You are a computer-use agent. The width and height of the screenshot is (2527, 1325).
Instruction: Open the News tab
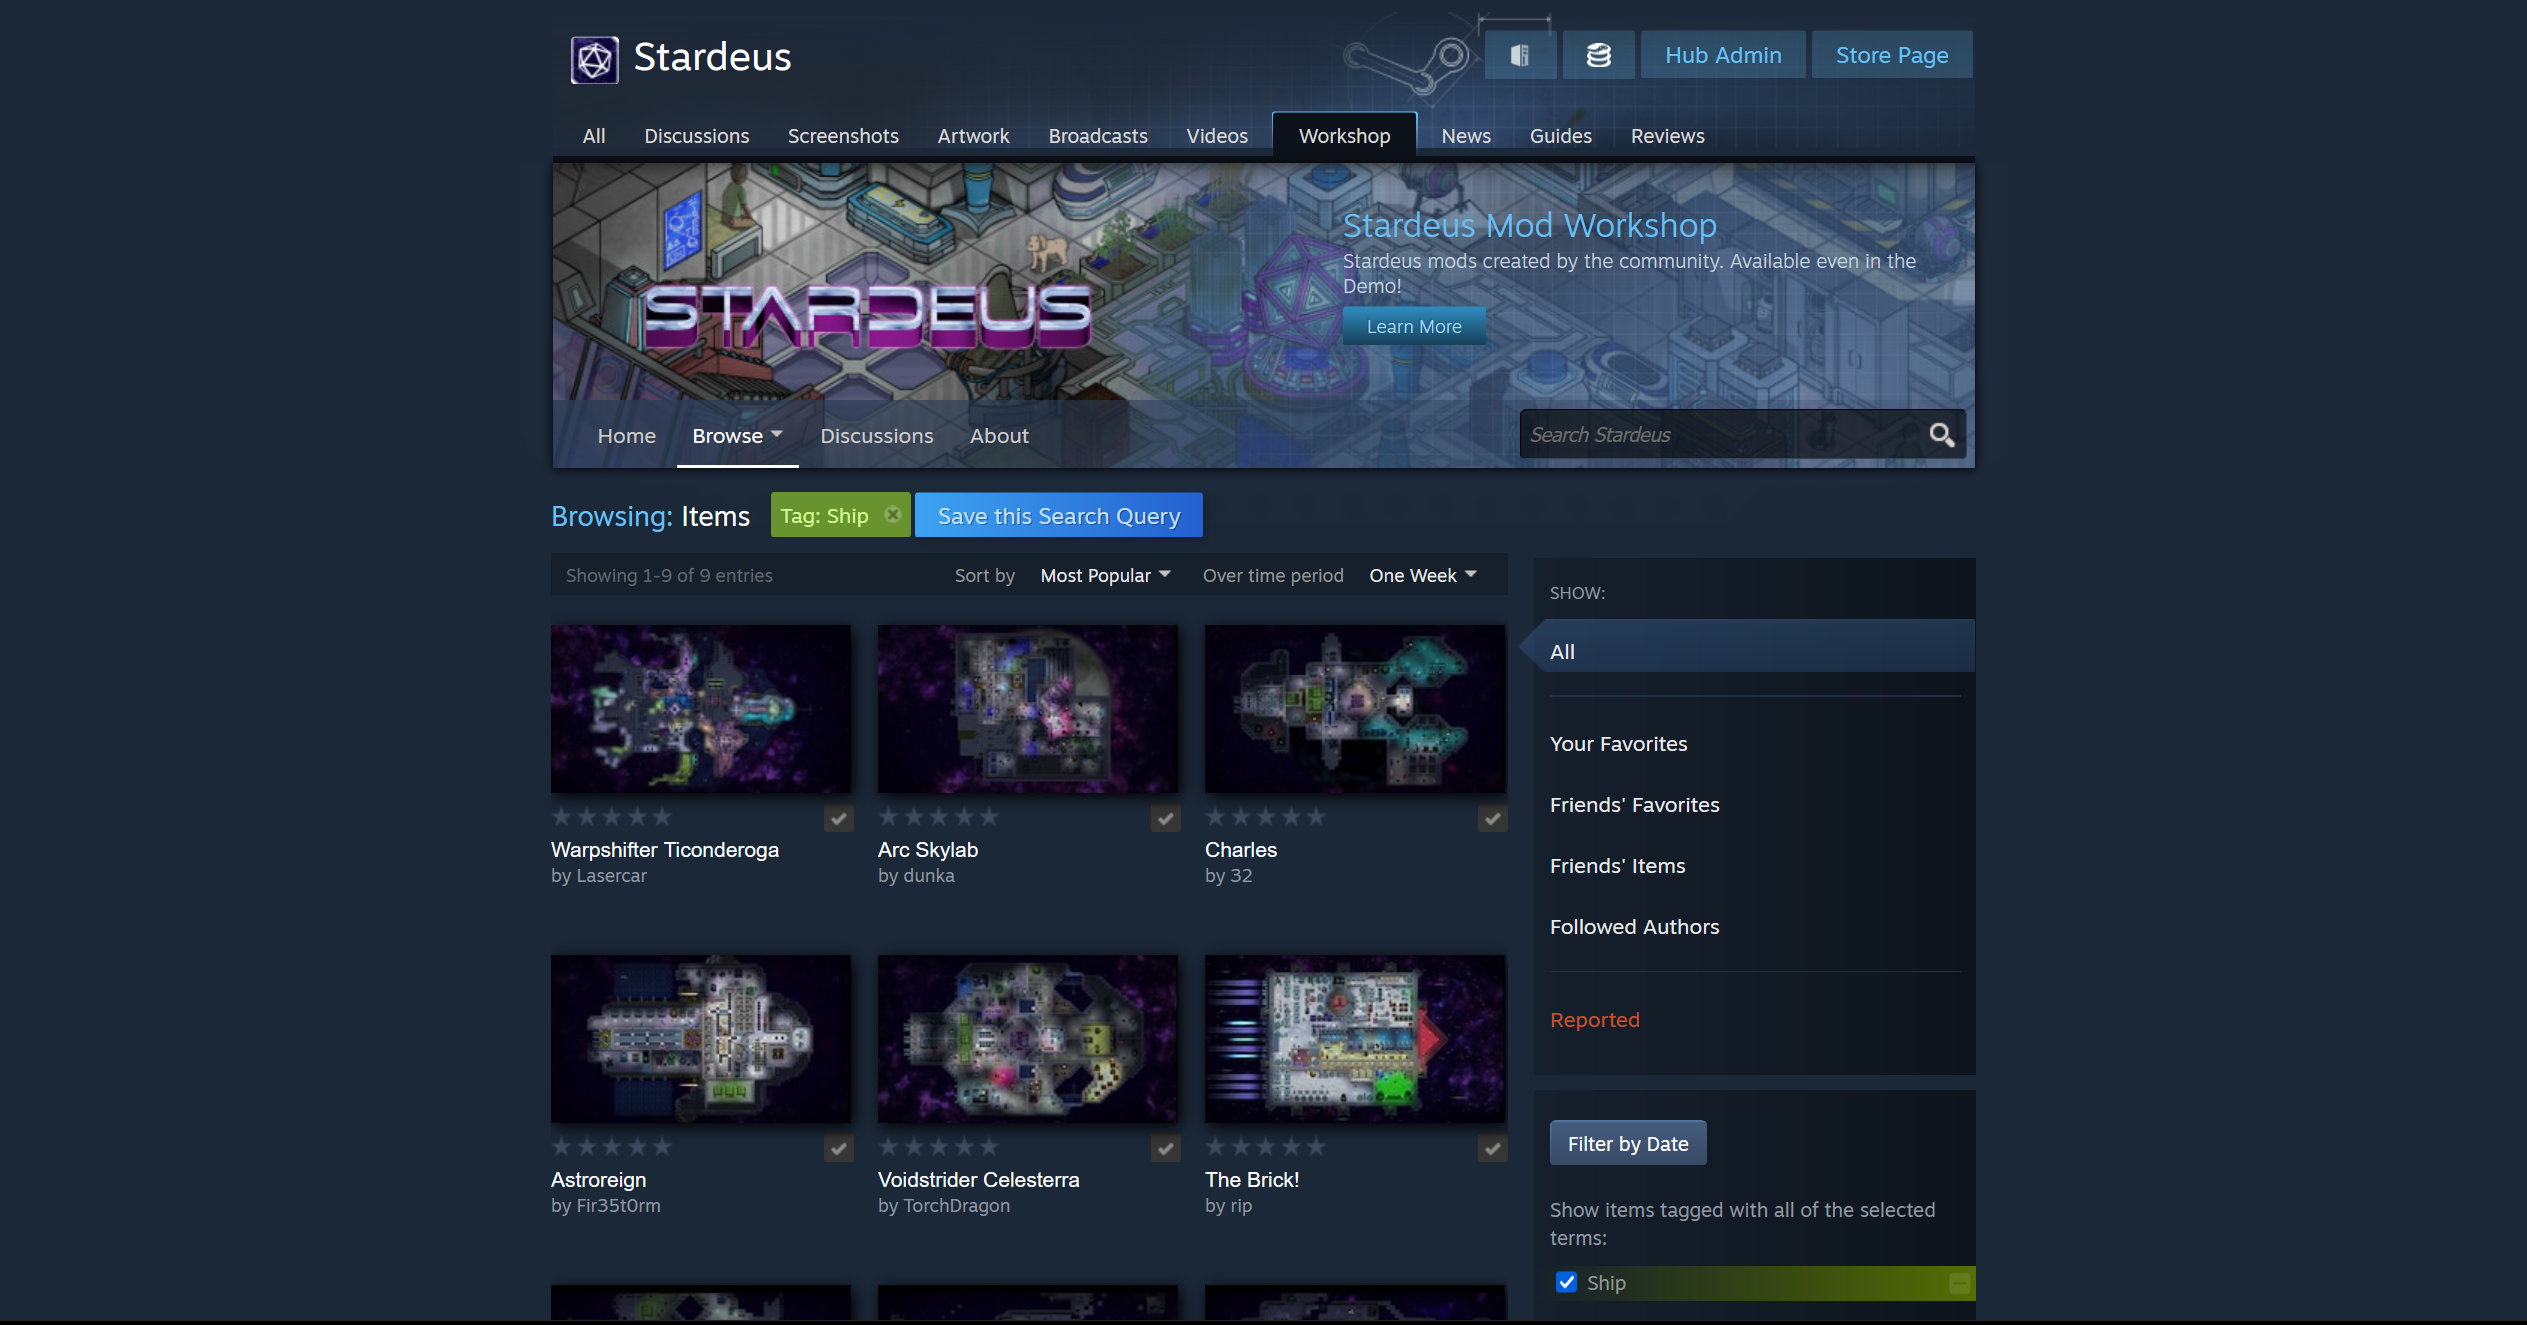[1466, 136]
